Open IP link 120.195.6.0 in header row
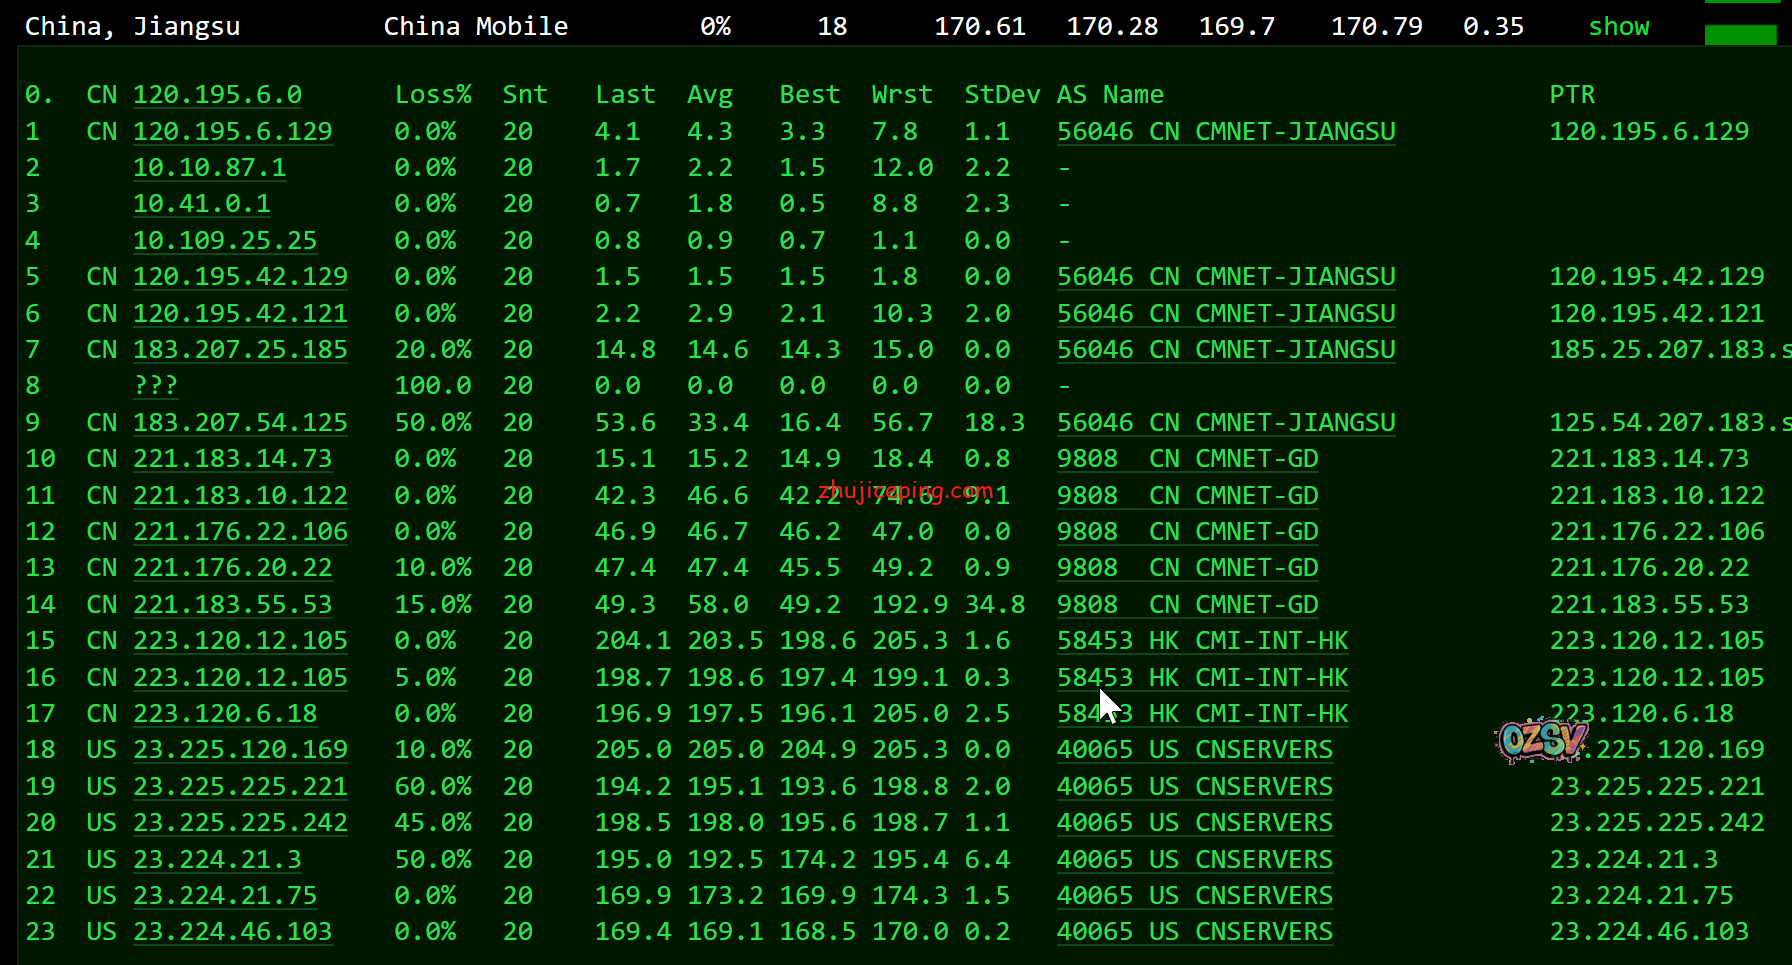The width and height of the screenshot is (1792, 965). [217, 95]
